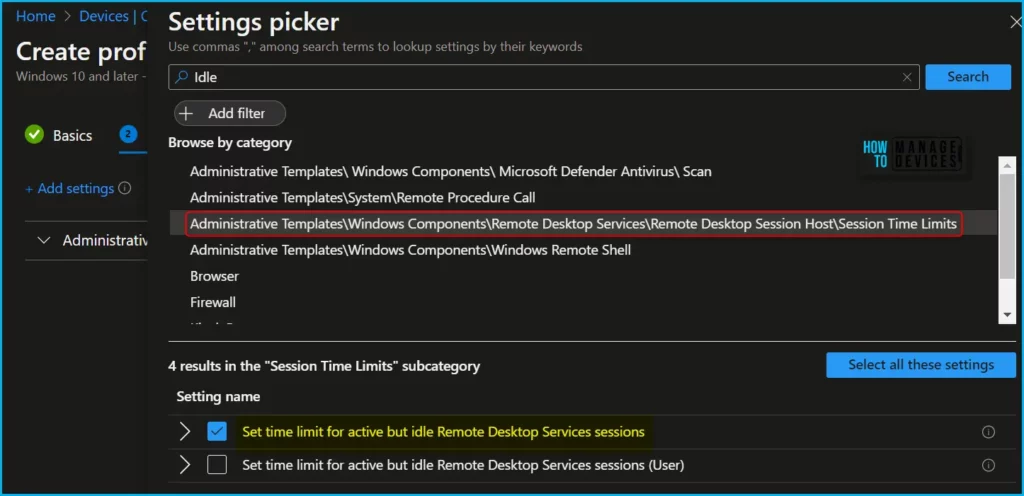Check the idle sessions (User) setting checkbox

tap(217, 465)
